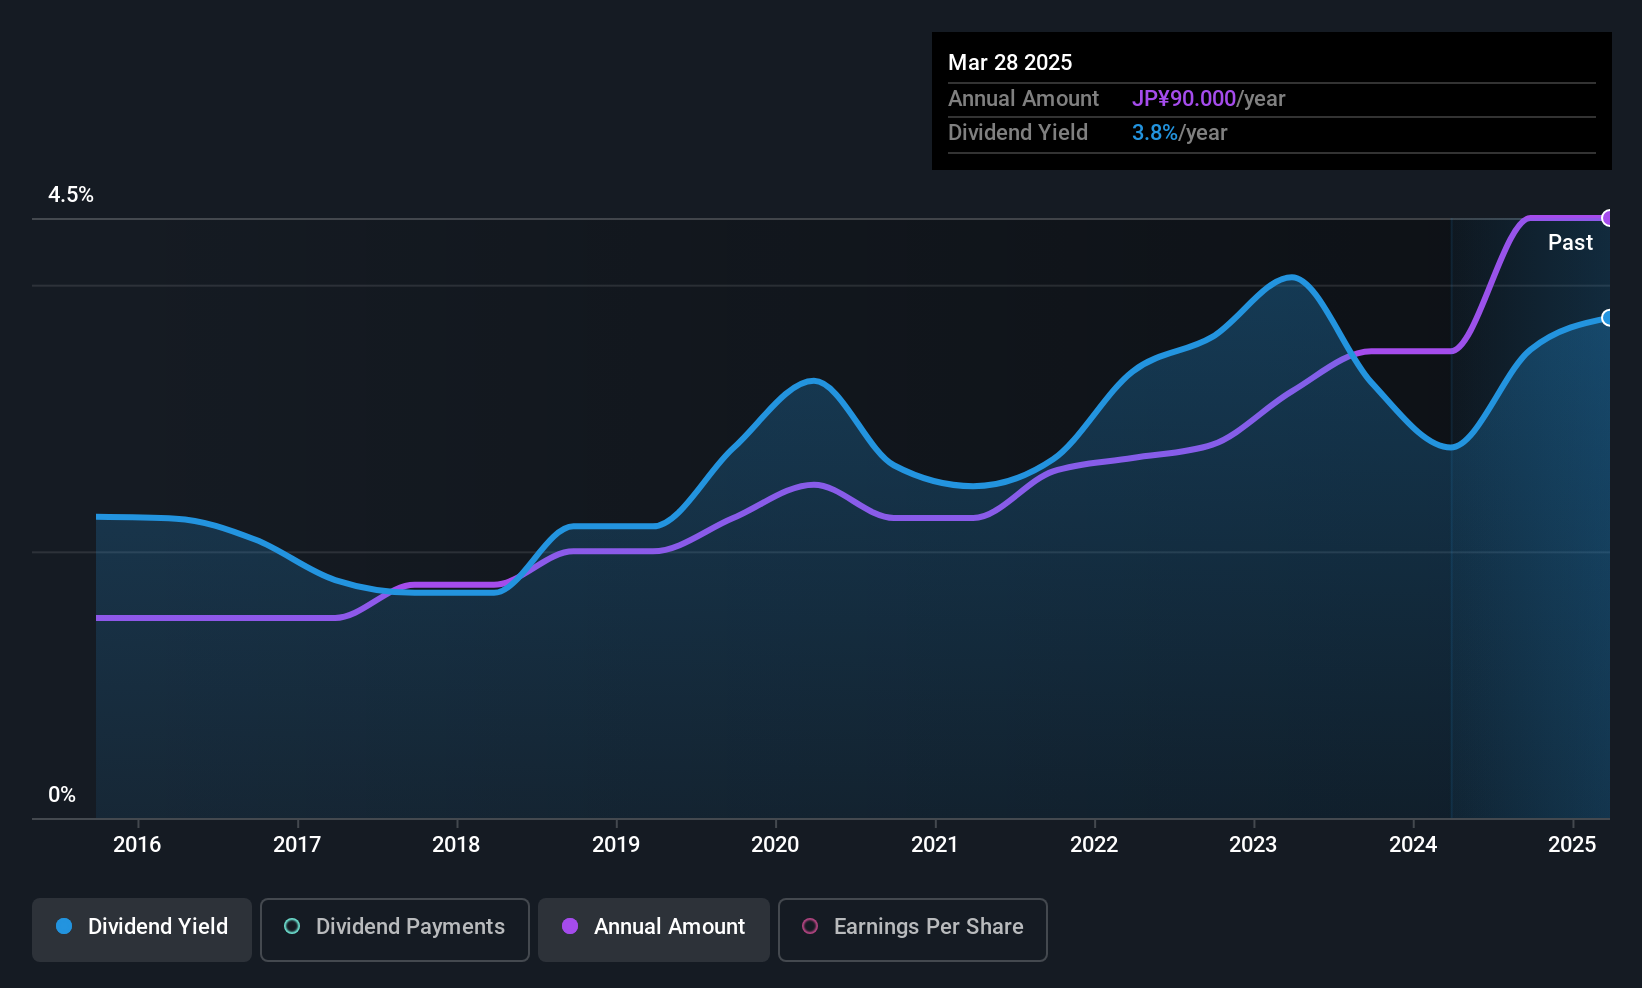Click the 2020 x-axis label
The image size is (1642, 988).
[775, 844]
